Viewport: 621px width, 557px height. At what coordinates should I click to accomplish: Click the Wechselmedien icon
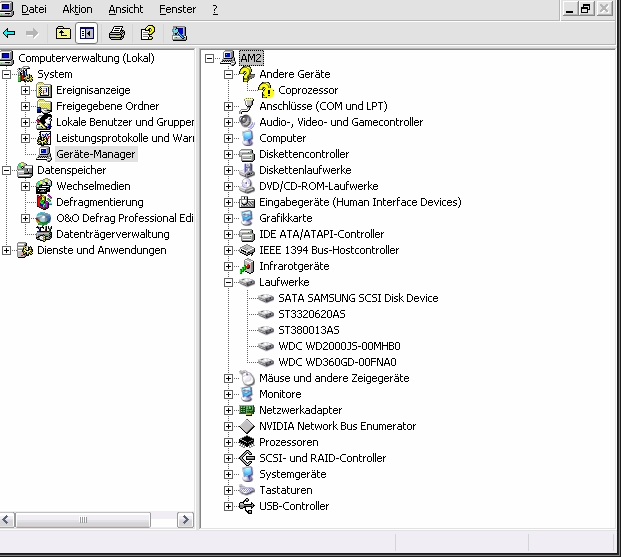pos(44,186)
